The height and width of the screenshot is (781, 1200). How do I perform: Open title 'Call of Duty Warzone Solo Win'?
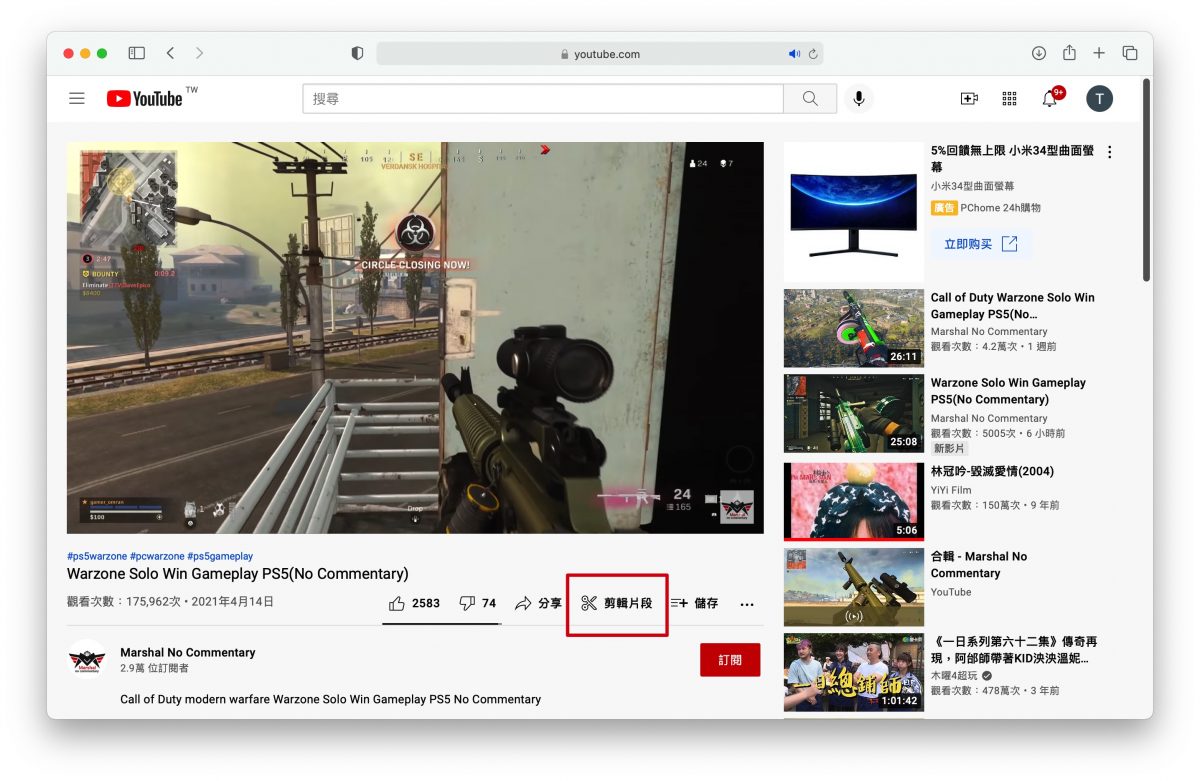coord(1012,305)
